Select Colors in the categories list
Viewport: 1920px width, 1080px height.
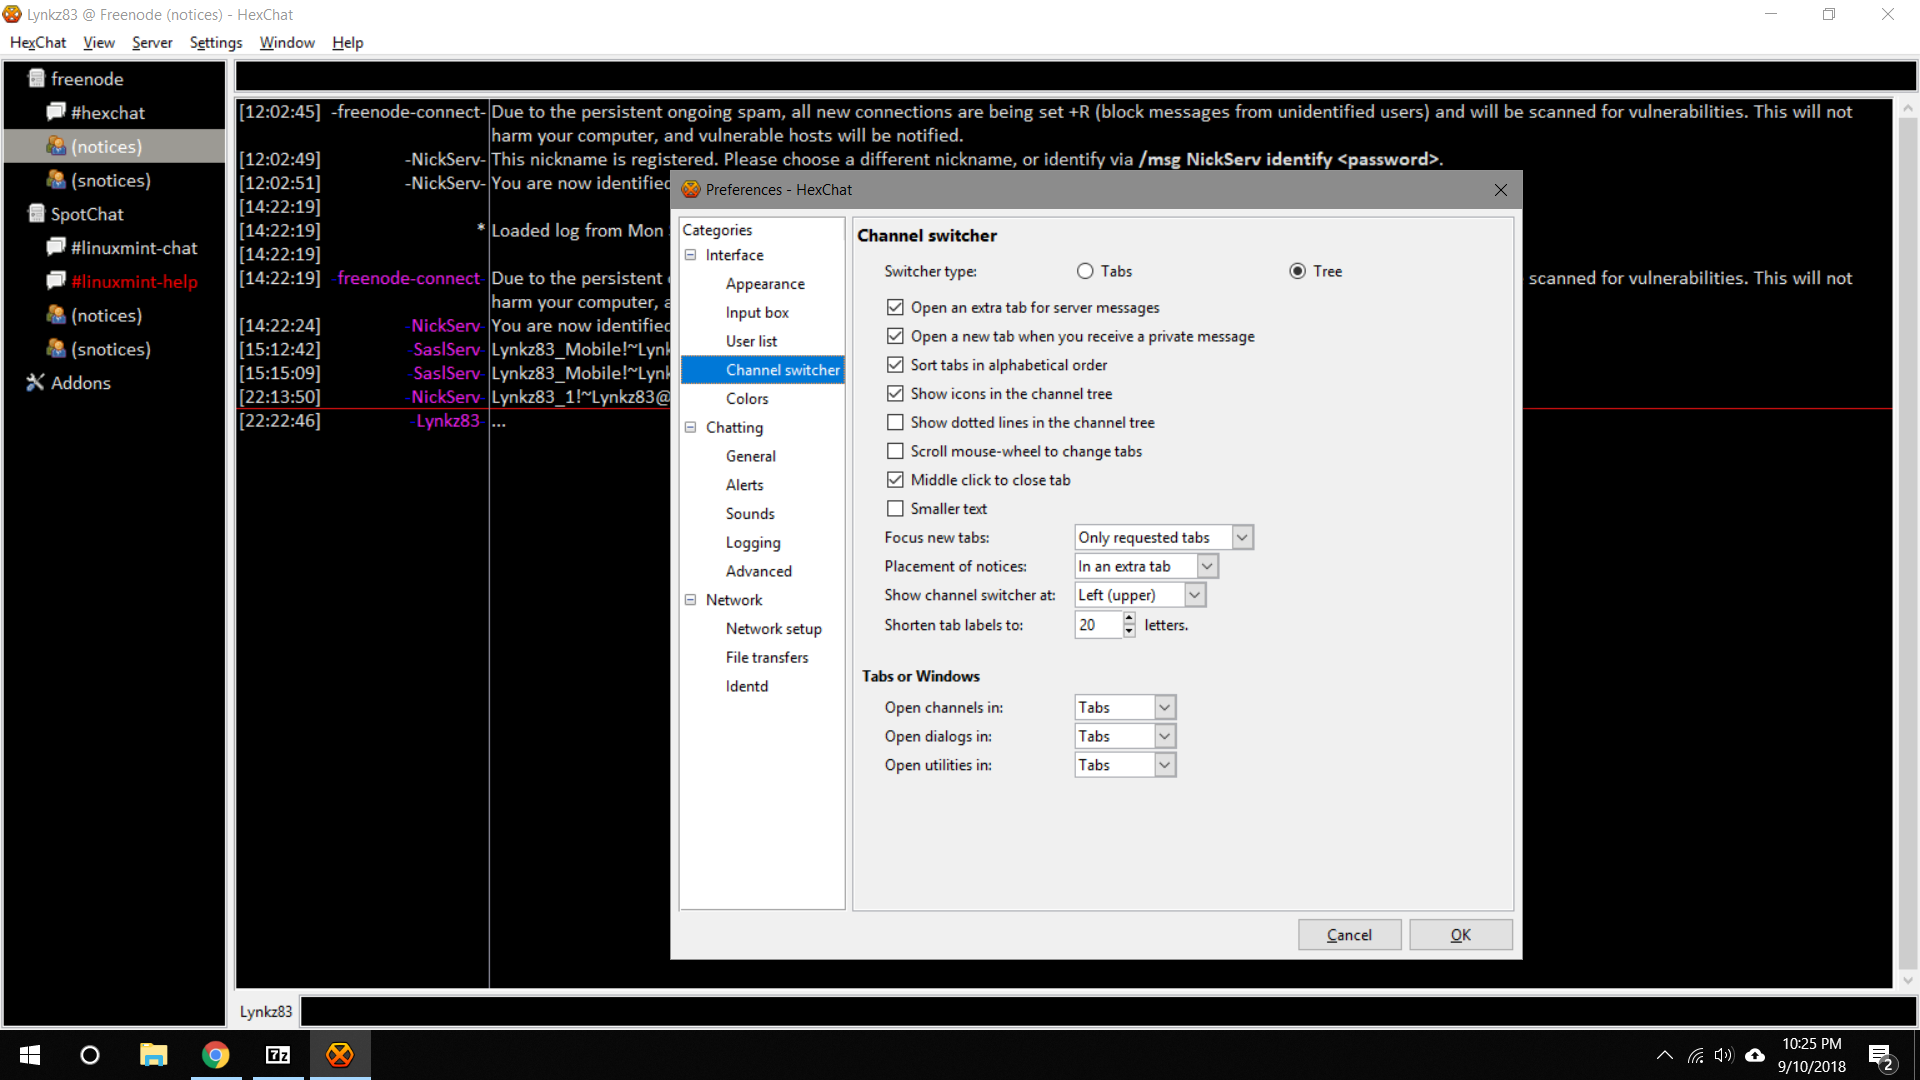747,398
